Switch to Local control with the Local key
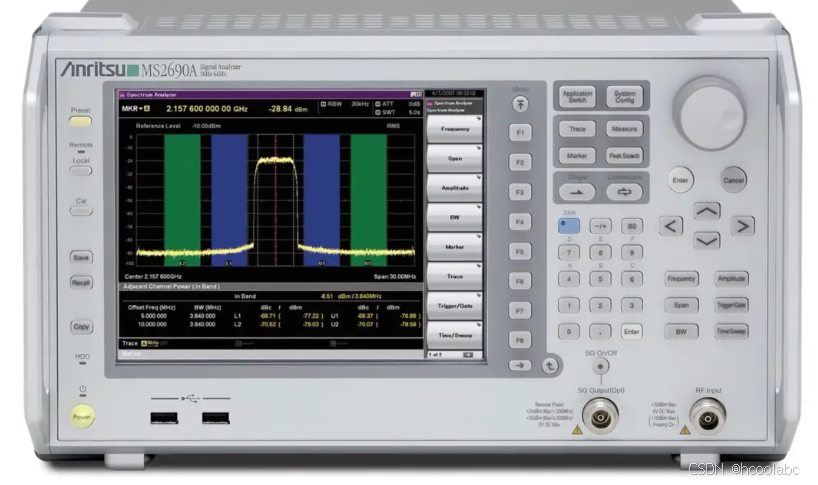 tap(81, 171)
